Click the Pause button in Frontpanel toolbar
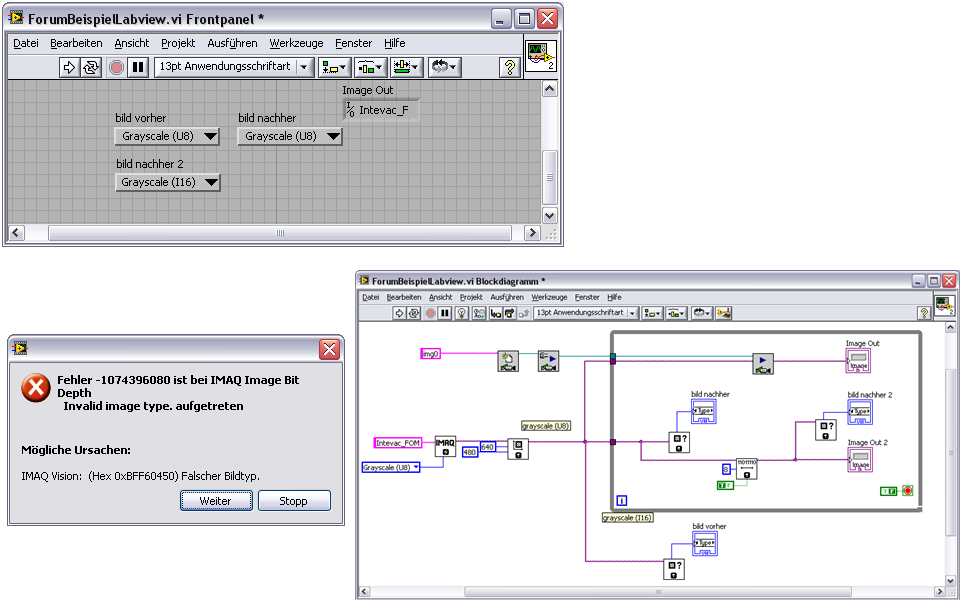Viewport: 960px width, 600px height. click(x=138, y=67)
